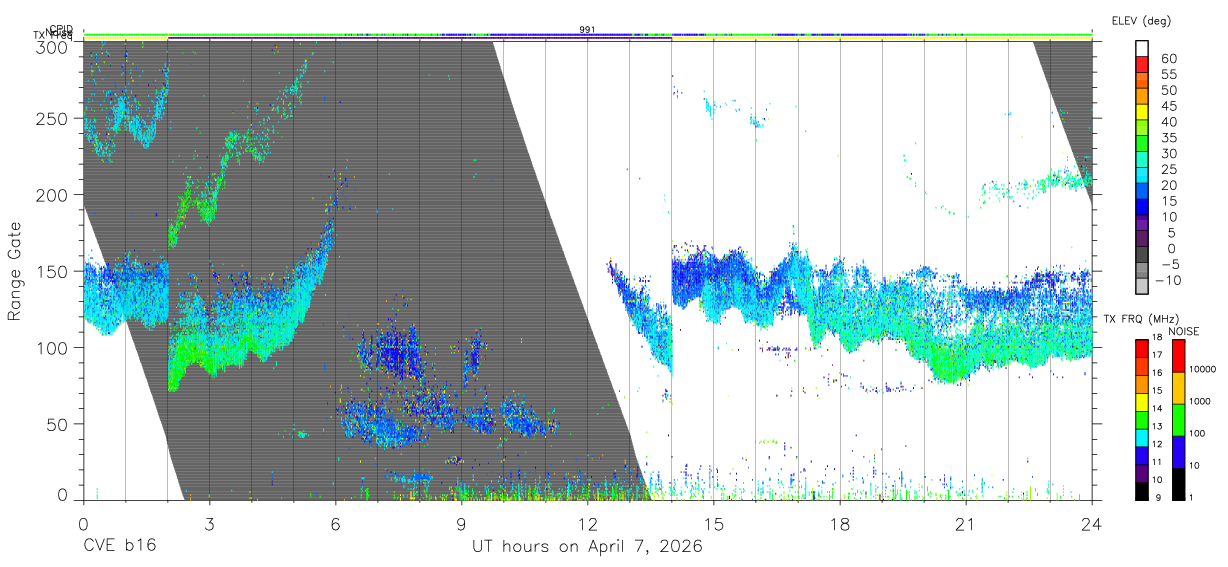Select the green 13–14 MHz TX FRQ swatch
Image resolution: width=1228 pixels, height=567 pixels.
1142,420
